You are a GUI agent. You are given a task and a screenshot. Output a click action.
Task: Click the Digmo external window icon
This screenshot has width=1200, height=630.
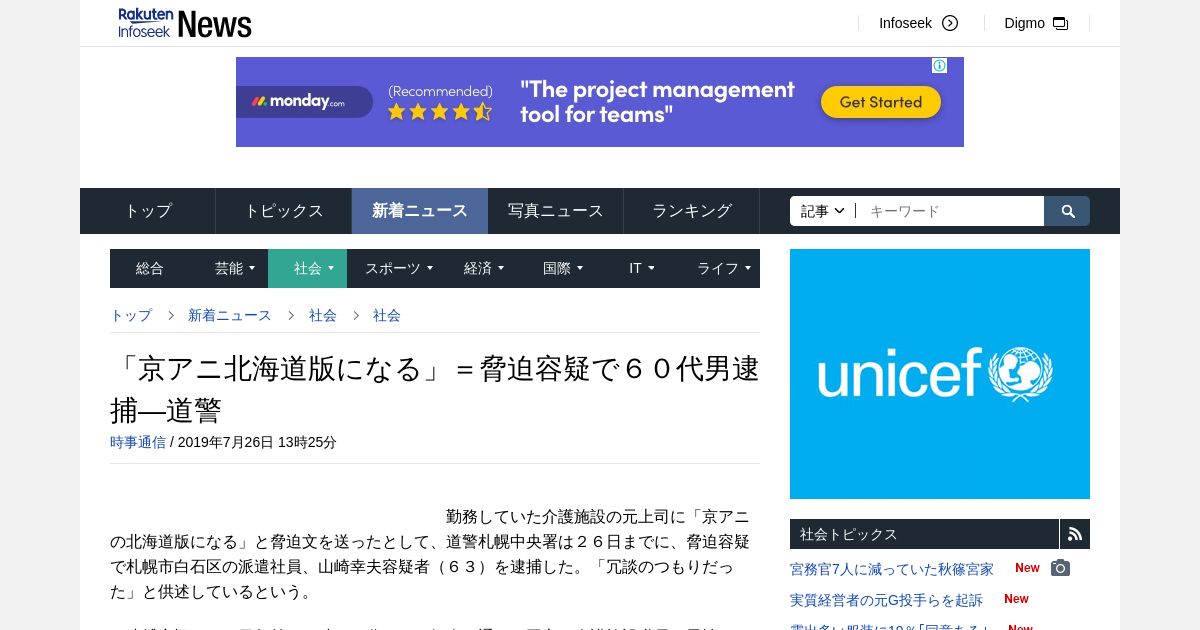[x=1060, y=23]
